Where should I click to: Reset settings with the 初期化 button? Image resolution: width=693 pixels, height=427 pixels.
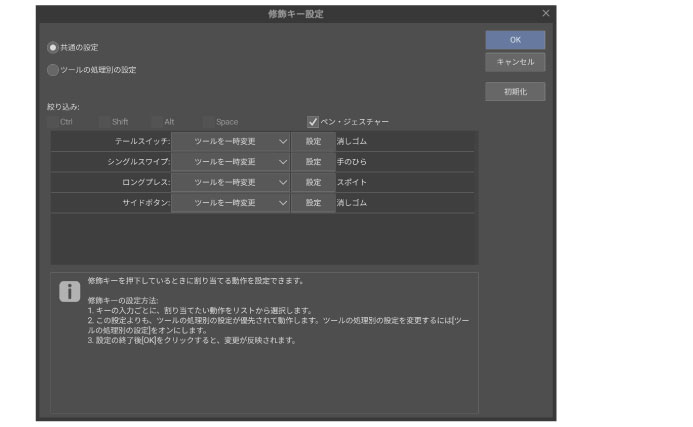pyautogui.click(x=515, y=92)
